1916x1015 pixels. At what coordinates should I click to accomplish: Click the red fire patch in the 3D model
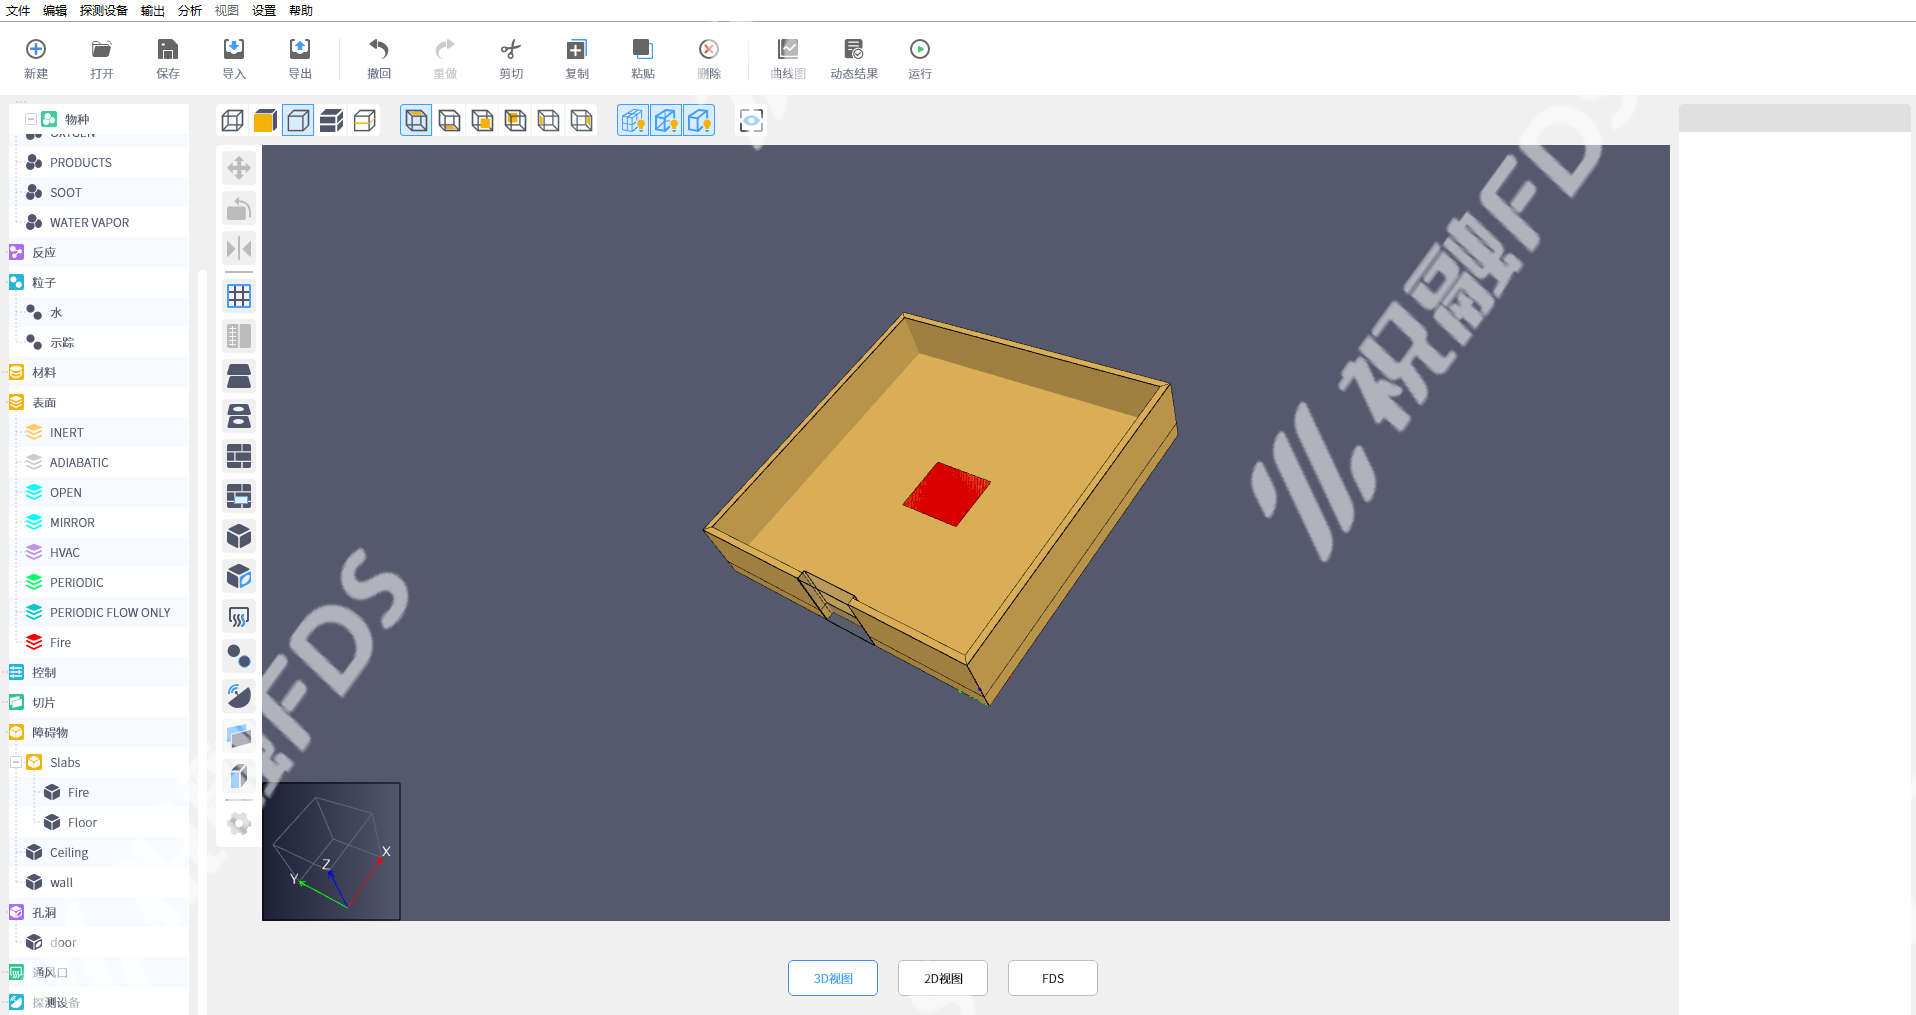click(x=946, y=494)
